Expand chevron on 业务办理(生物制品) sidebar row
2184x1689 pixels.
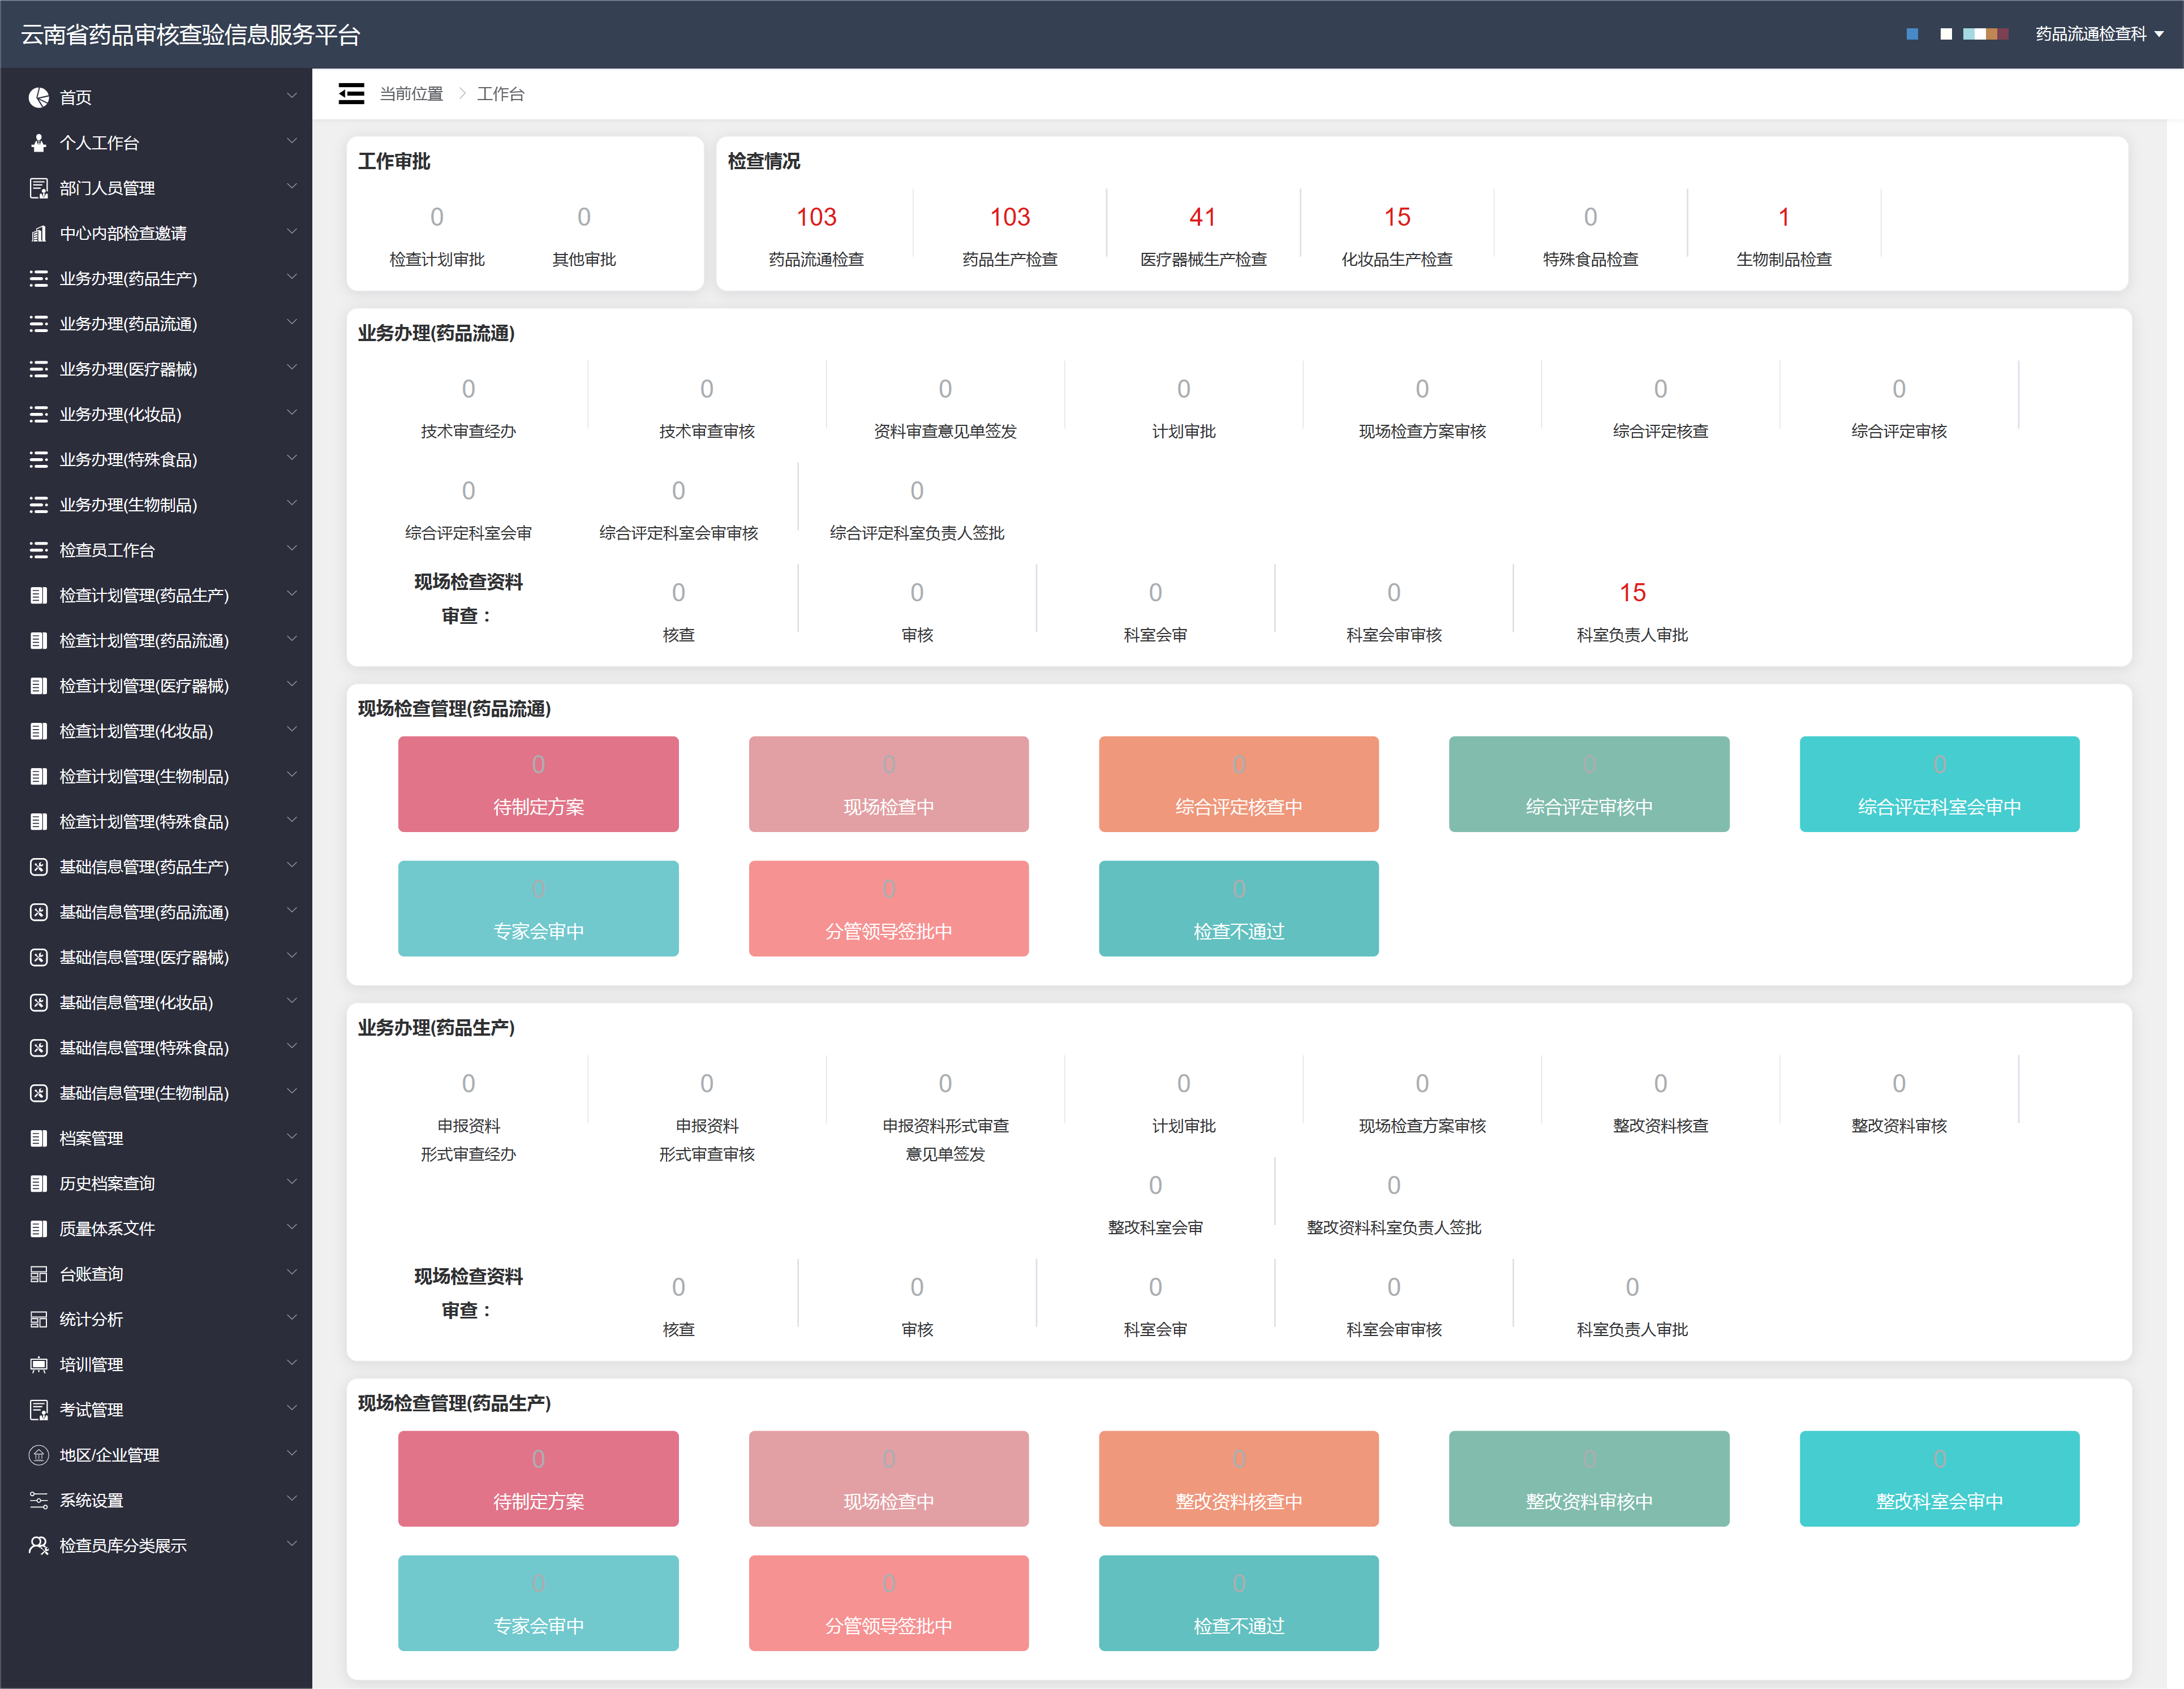pos(292,504)
